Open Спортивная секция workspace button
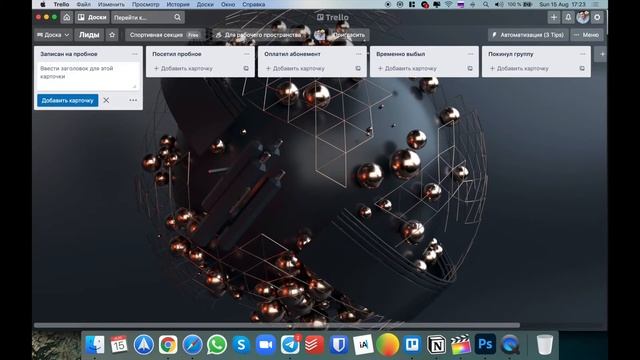 point(164,35)
